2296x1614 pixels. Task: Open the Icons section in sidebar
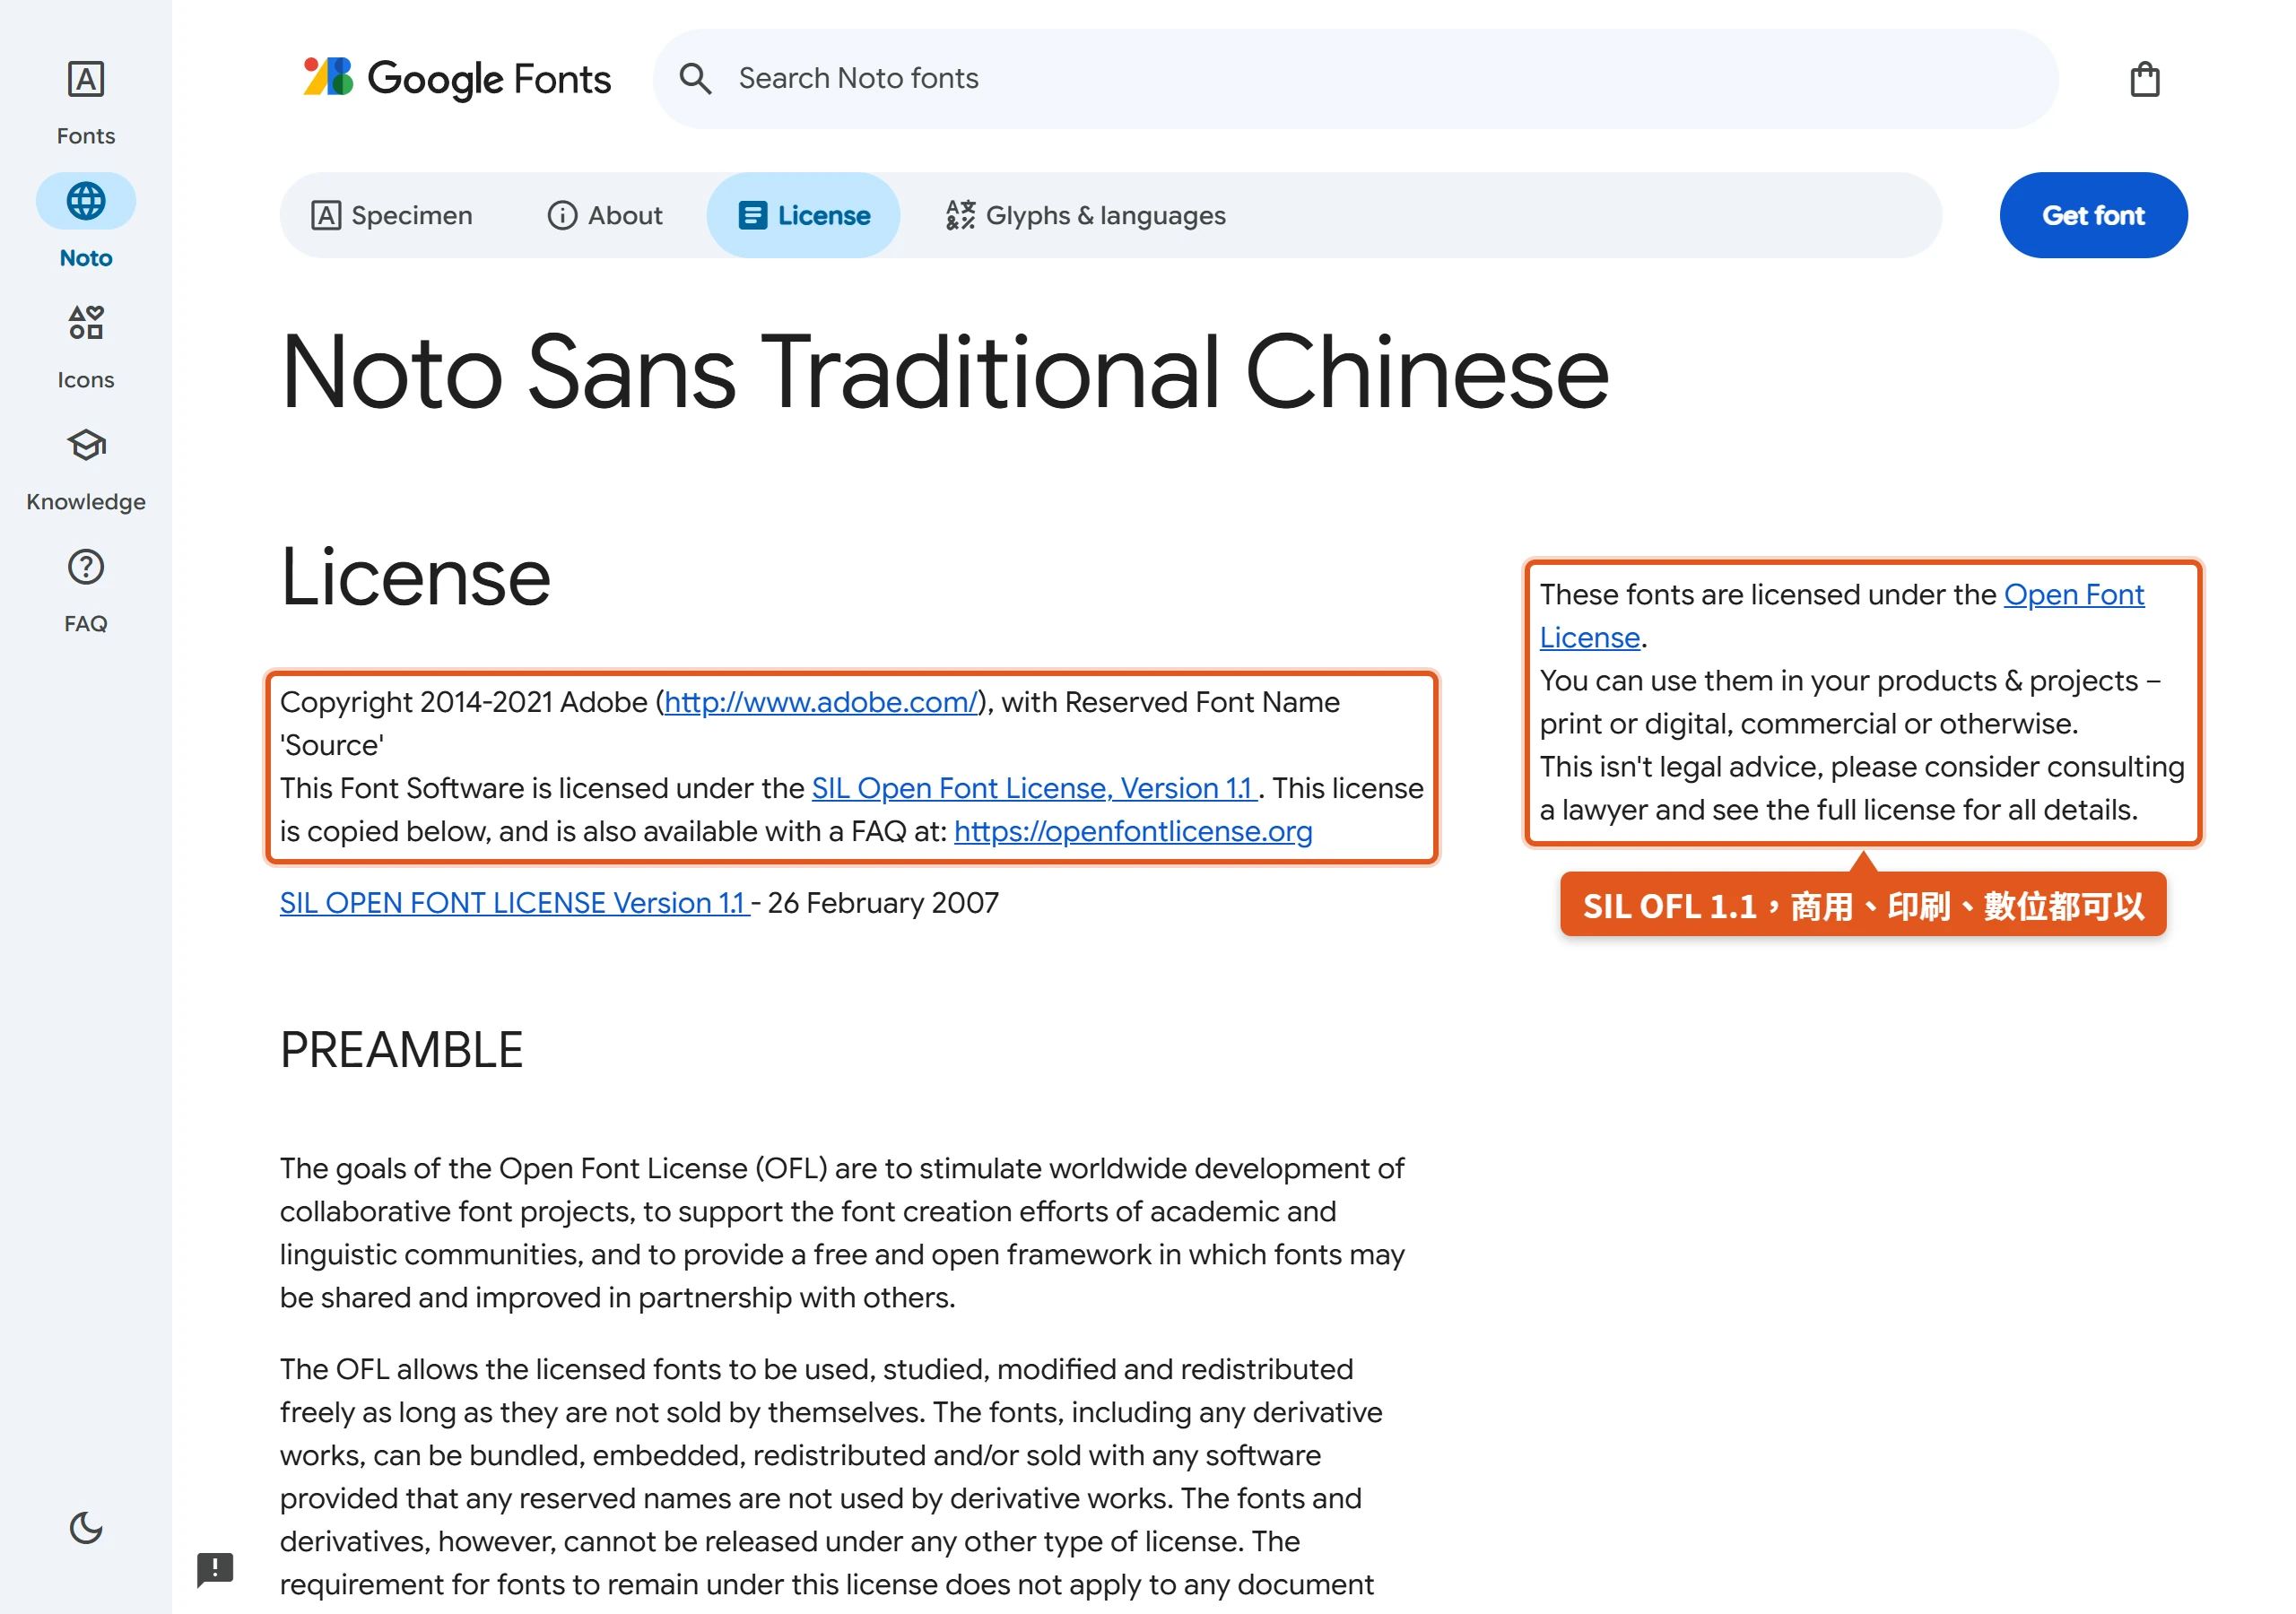(86, 346)
